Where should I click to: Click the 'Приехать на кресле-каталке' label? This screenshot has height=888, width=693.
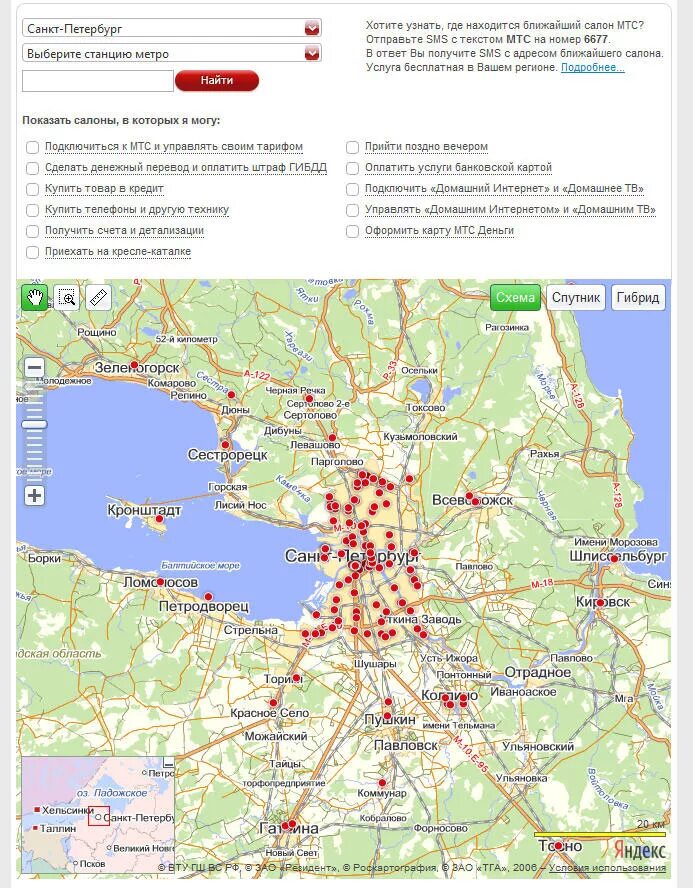coord(118,251)
